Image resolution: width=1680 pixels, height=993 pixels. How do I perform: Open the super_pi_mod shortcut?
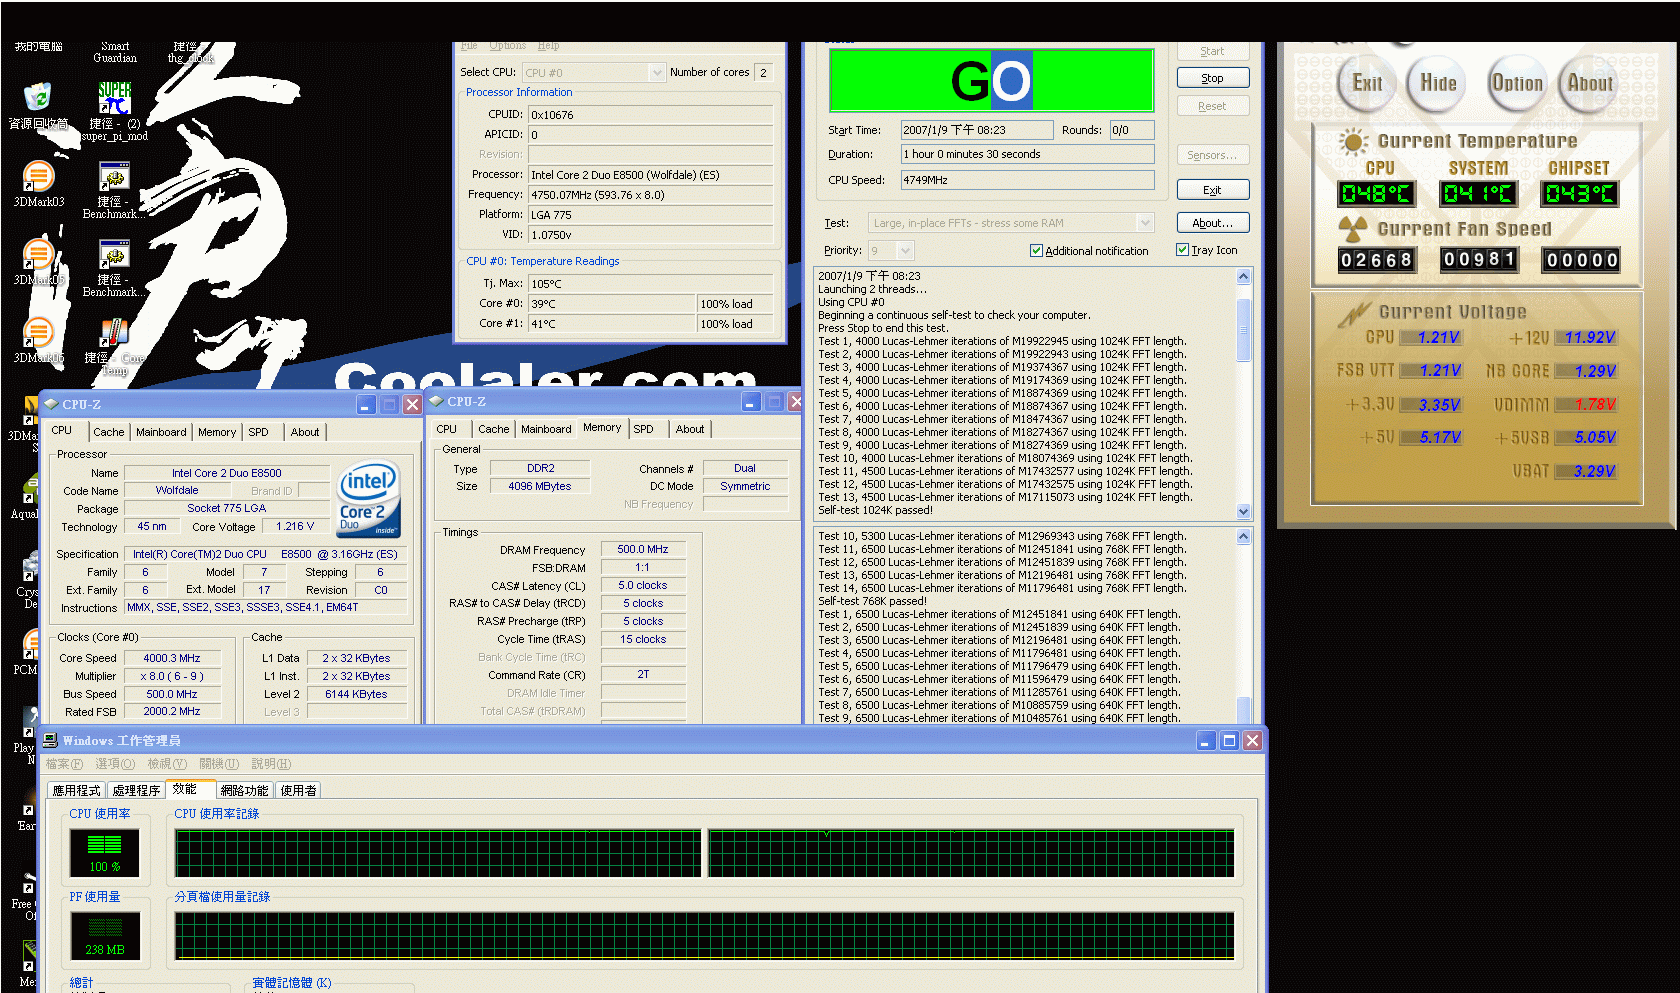pos(113,100)
